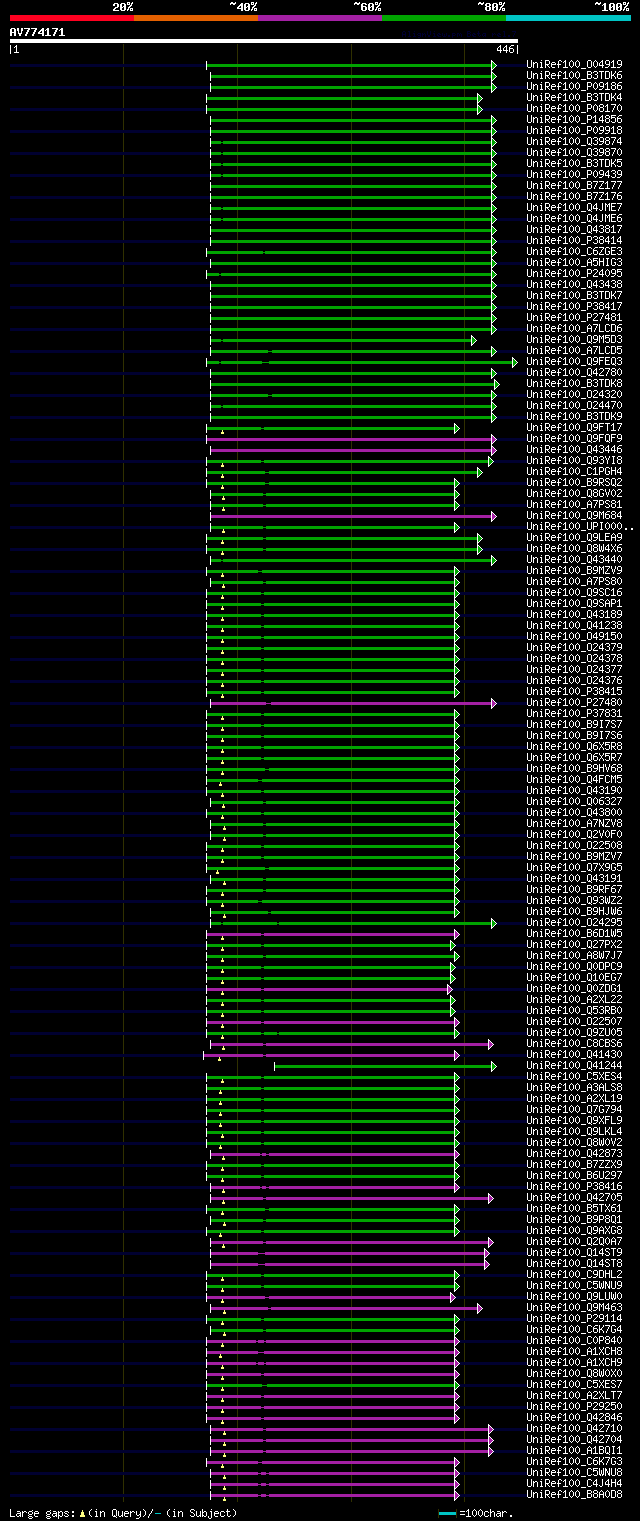Click label UniRef100_B6D1W5
Image resolution: width=640 pixels, height=1521 pixels.
tap(575, 934)
